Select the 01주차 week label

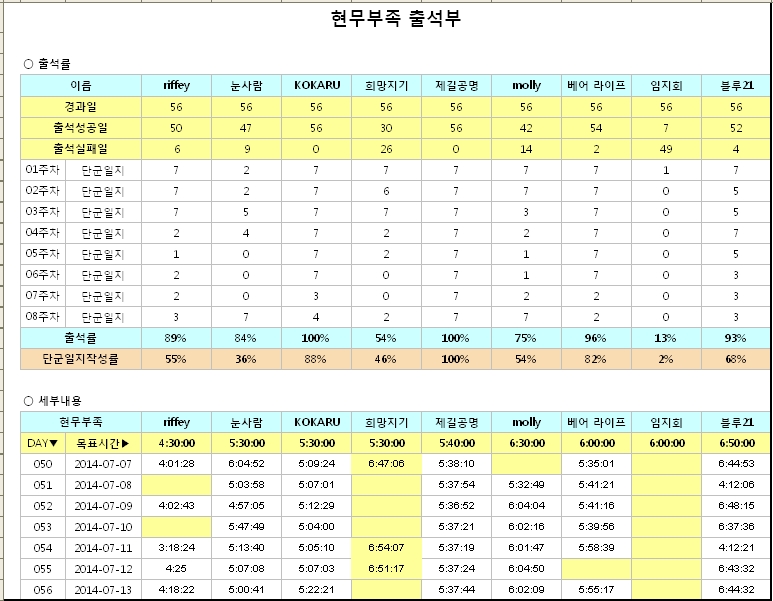coord(43,170)
